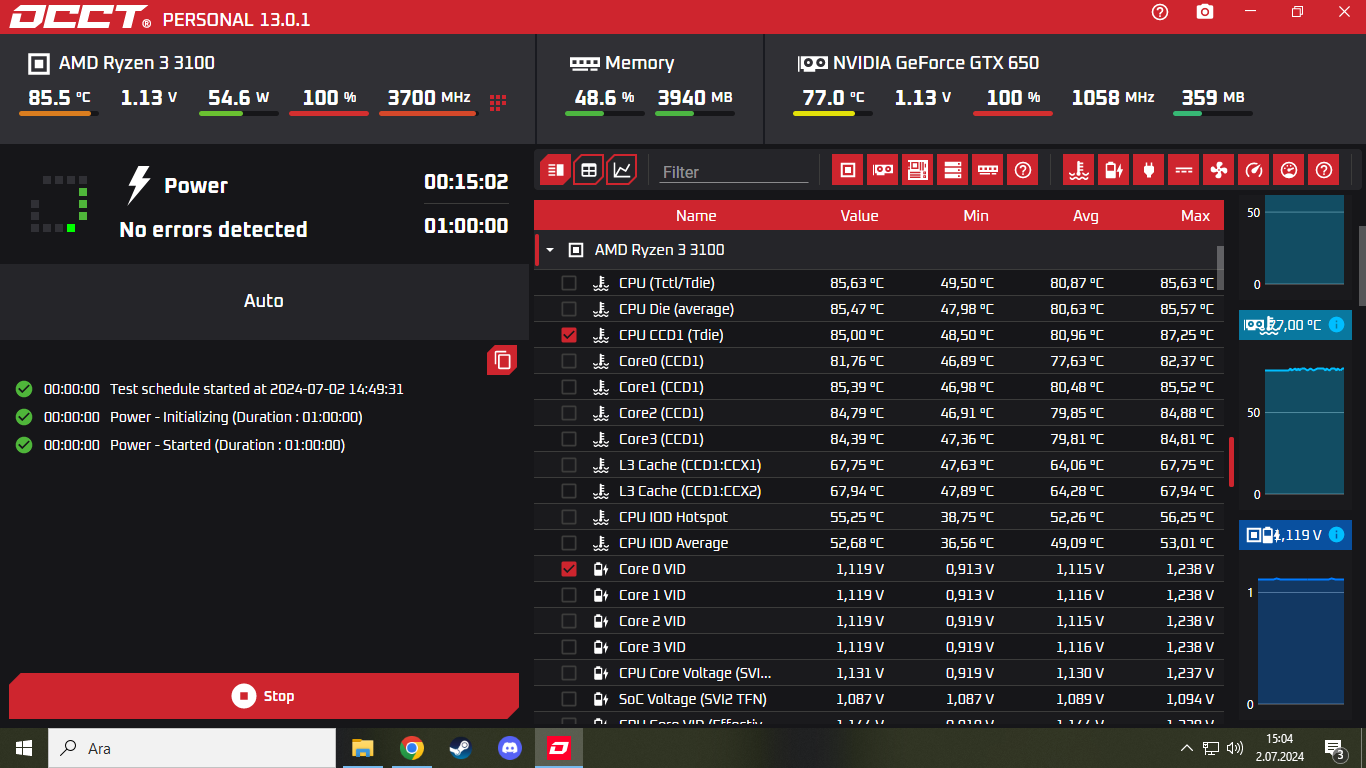Open Steam from the taskbar

pos(460,748)
